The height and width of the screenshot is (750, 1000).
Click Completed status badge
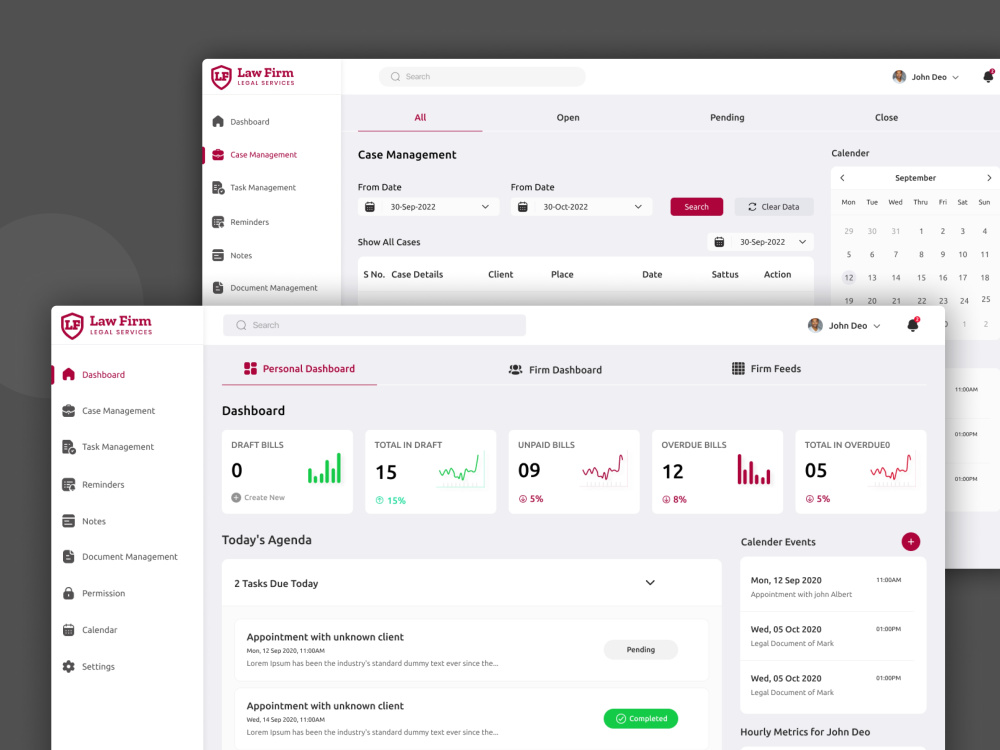click(x=640, y=718)
